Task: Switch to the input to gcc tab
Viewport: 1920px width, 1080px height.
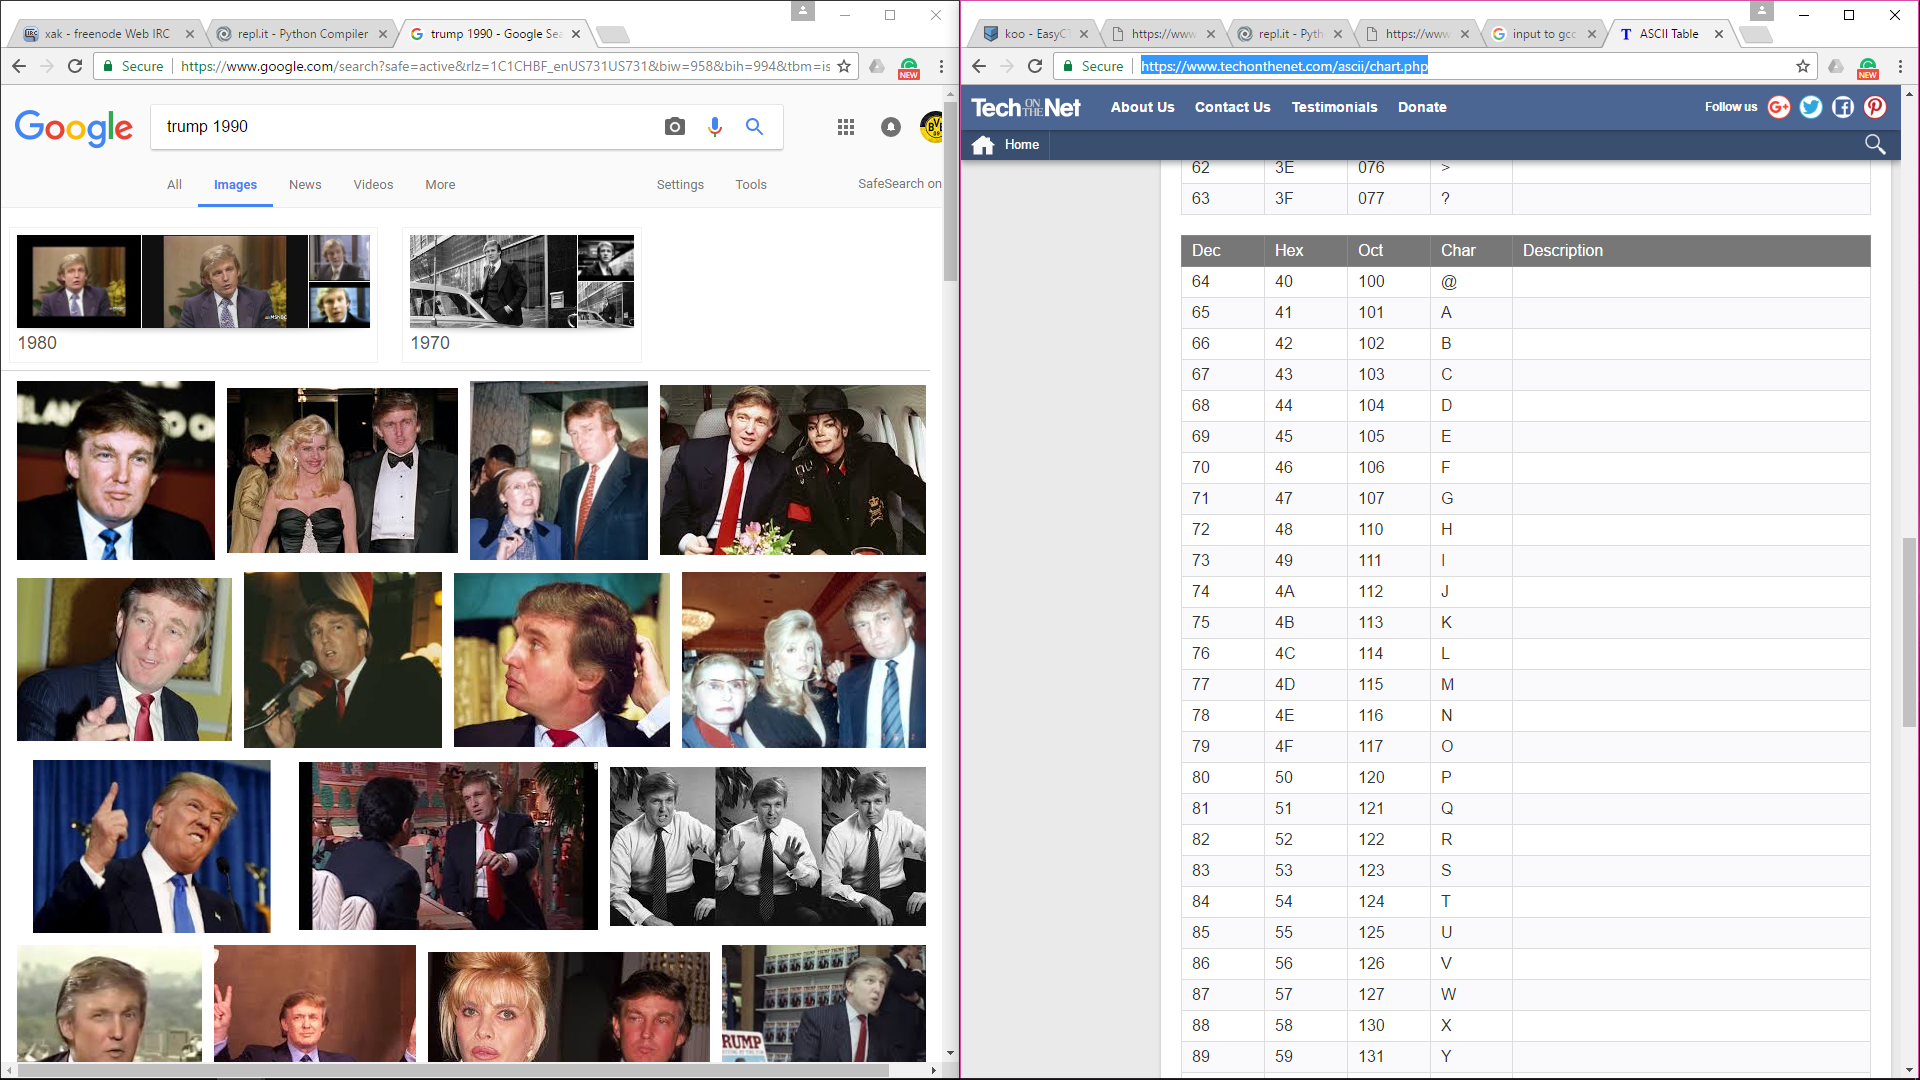Action: click(x=1544, y=34)
